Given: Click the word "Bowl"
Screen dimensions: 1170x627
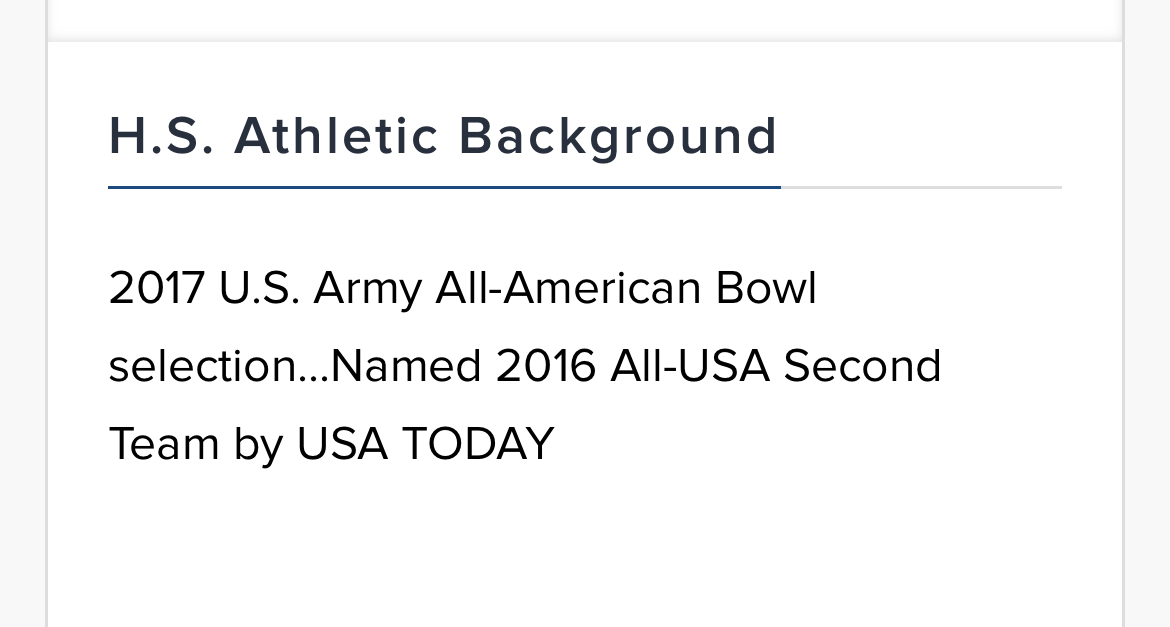Looking at the screenshot, I should coord(766,288).
